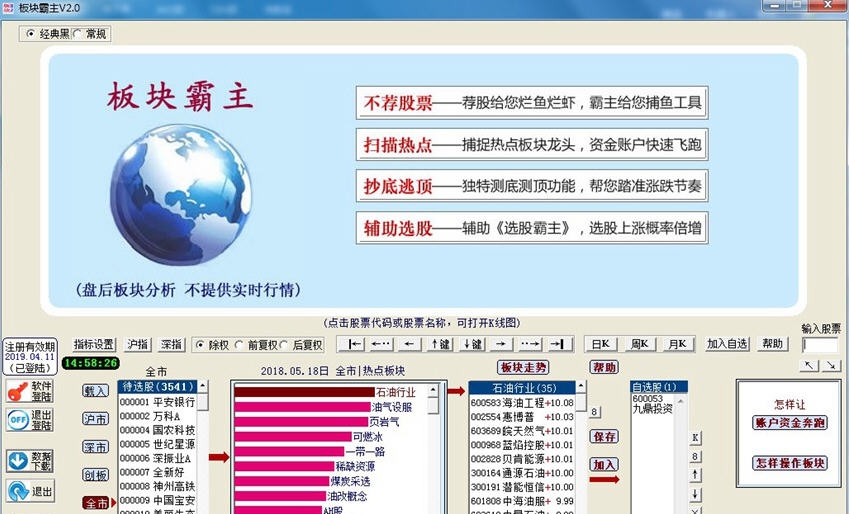
Task: Click the 可燃冰 pink bar
Action: [293, 437]
